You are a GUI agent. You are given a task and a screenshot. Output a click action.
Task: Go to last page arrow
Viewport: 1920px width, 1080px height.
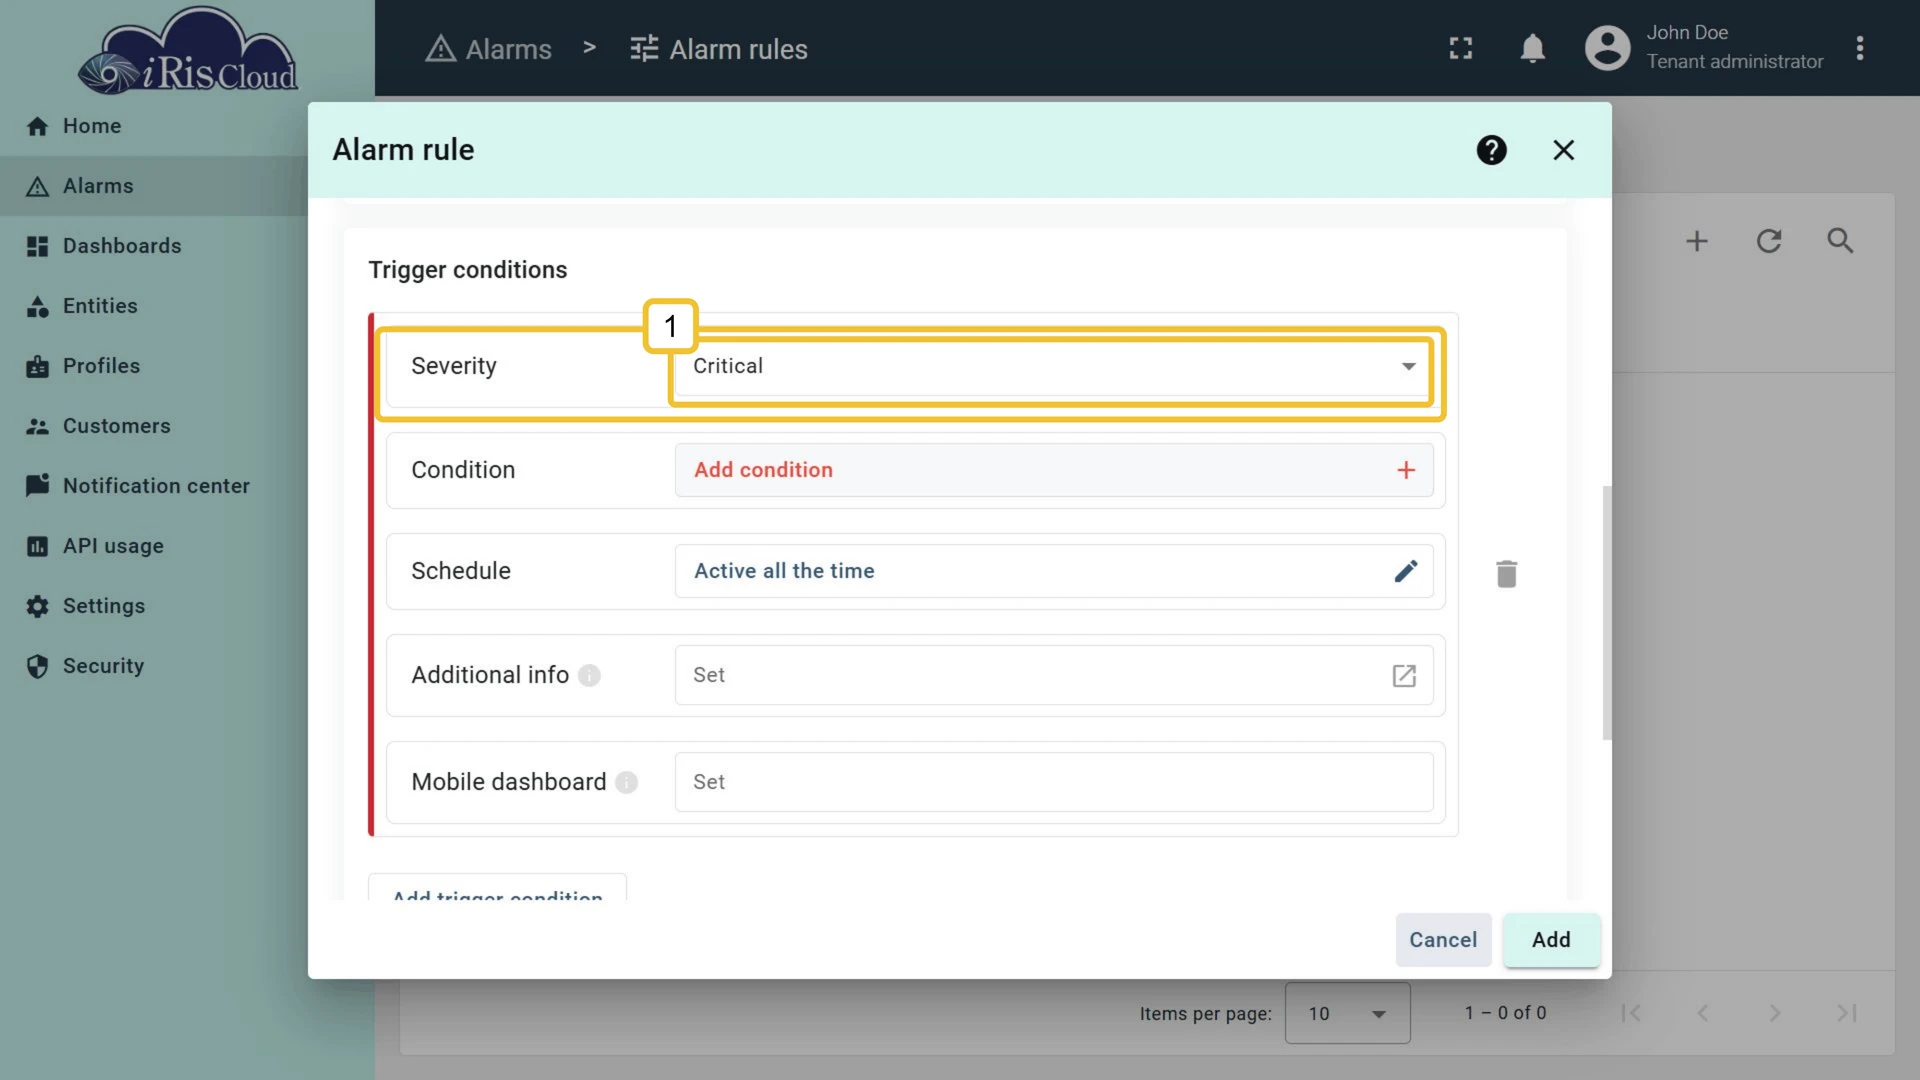click(x=1847, y=1013)
